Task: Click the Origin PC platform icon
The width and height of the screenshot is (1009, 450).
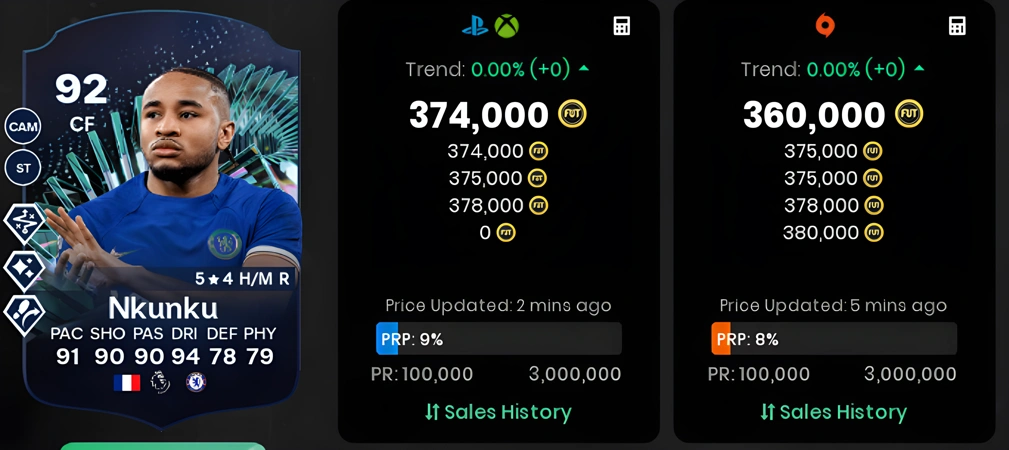Action: click(x=824, y=26)
